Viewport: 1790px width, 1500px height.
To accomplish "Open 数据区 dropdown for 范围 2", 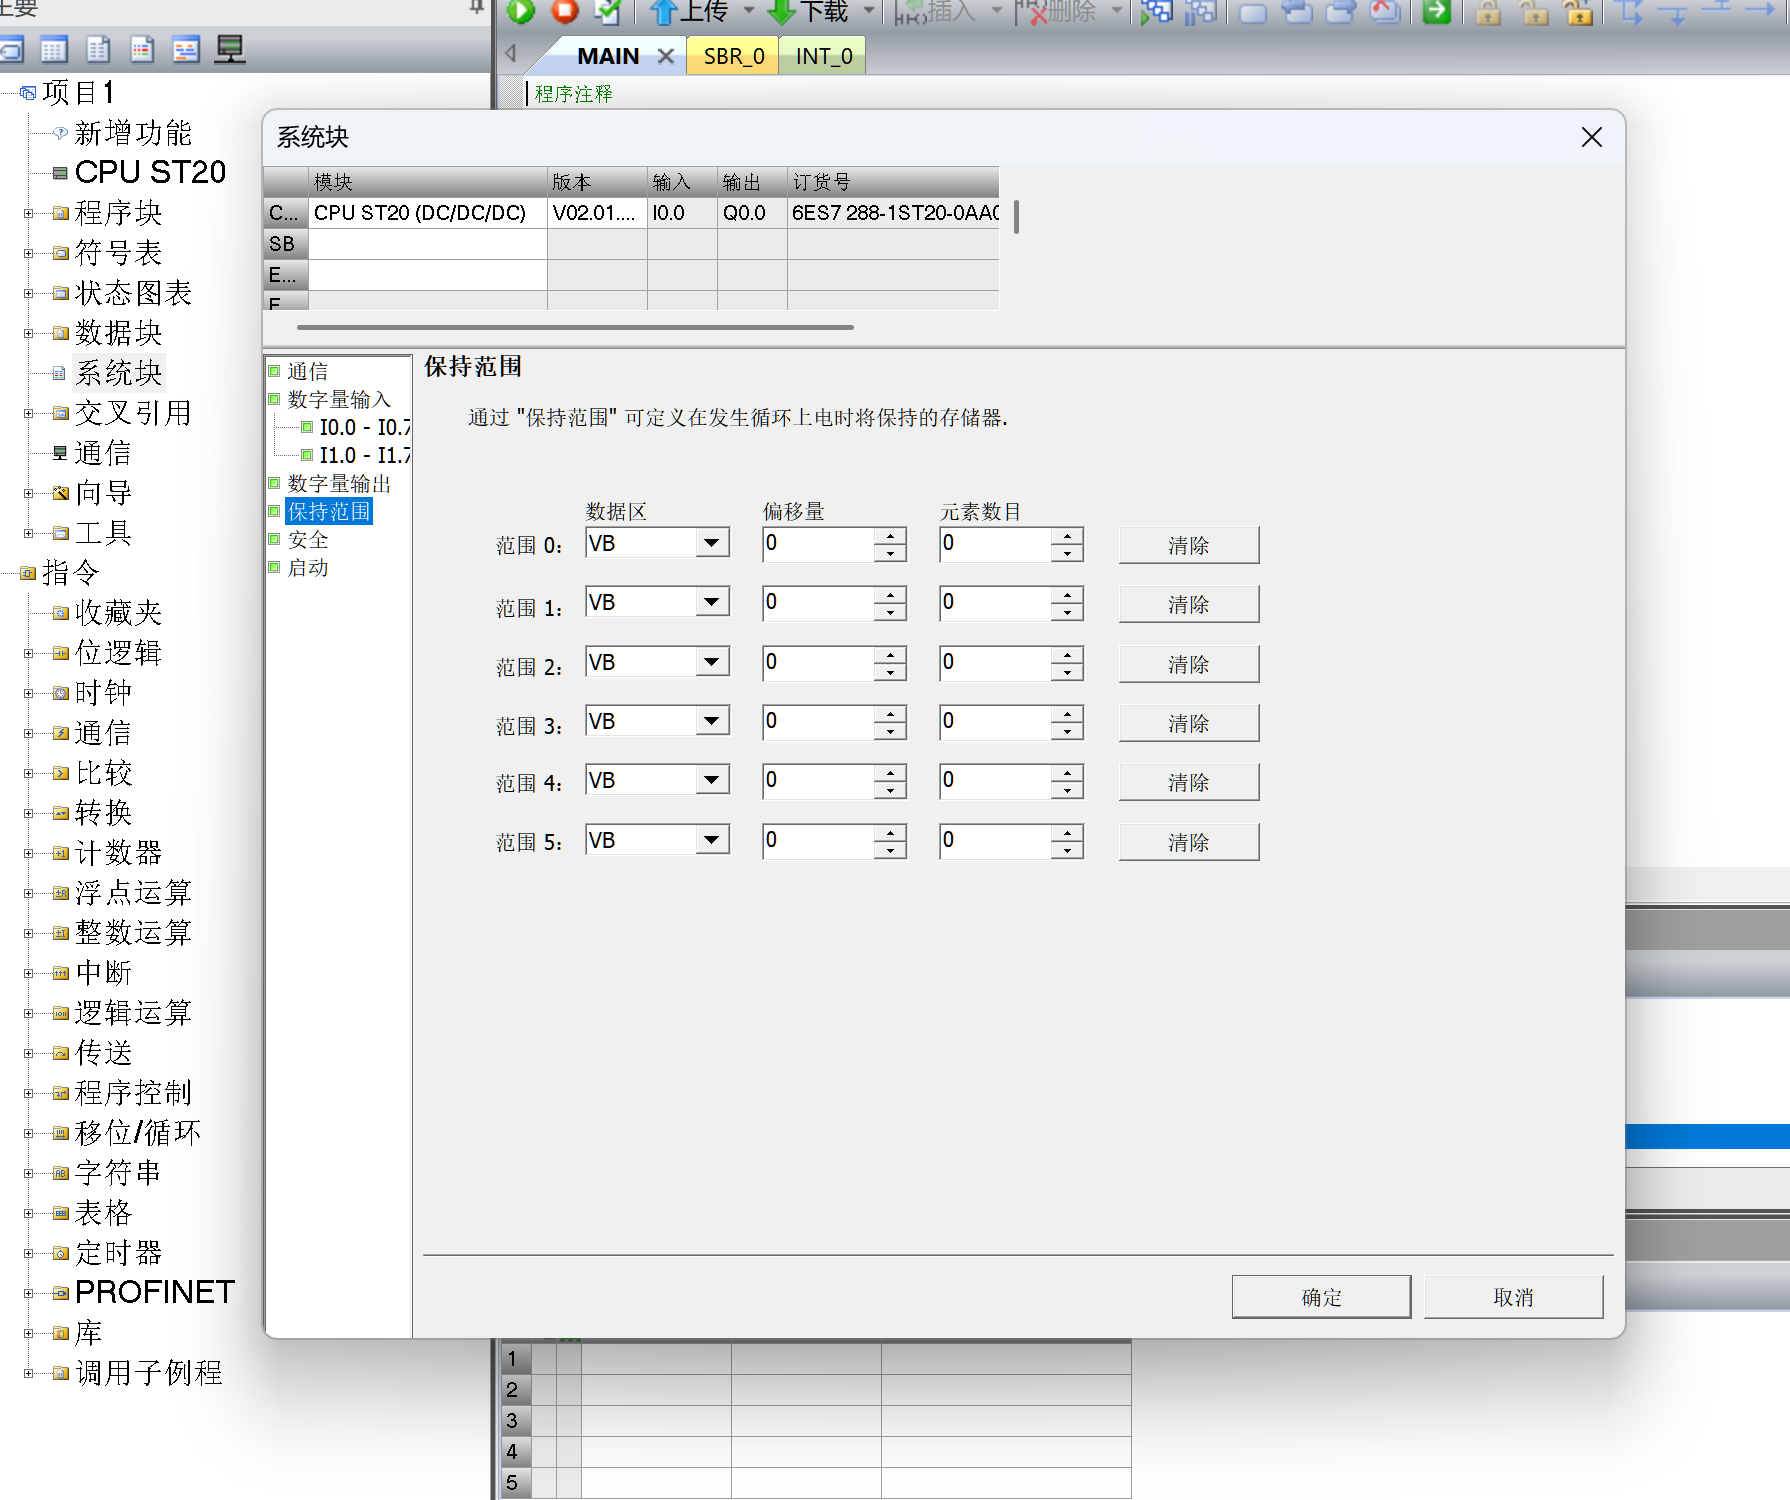I will click(x=712, y=662).
